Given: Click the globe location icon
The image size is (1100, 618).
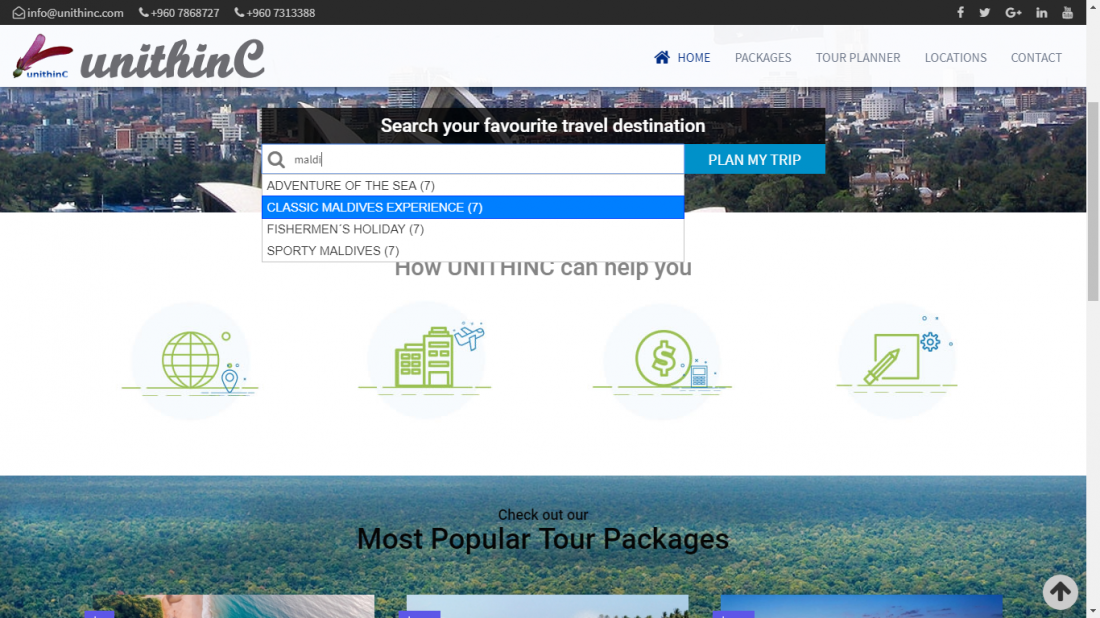Looking at the screenshot, I should [x=191, y=361].
